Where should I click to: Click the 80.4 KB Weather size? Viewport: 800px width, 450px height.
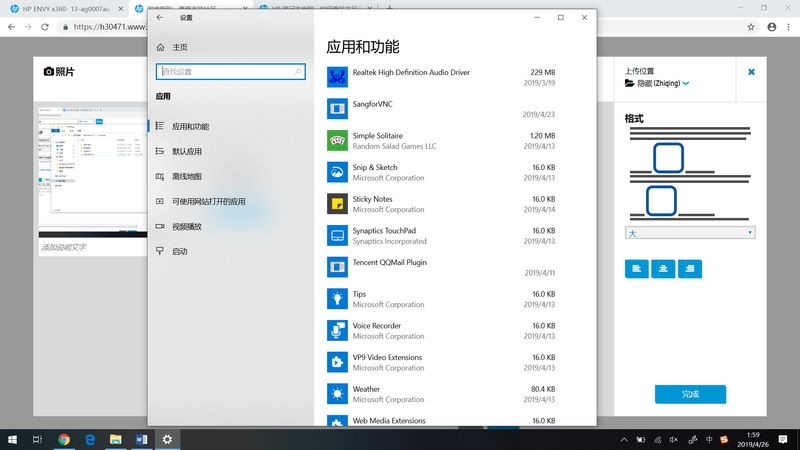(543, 389)
